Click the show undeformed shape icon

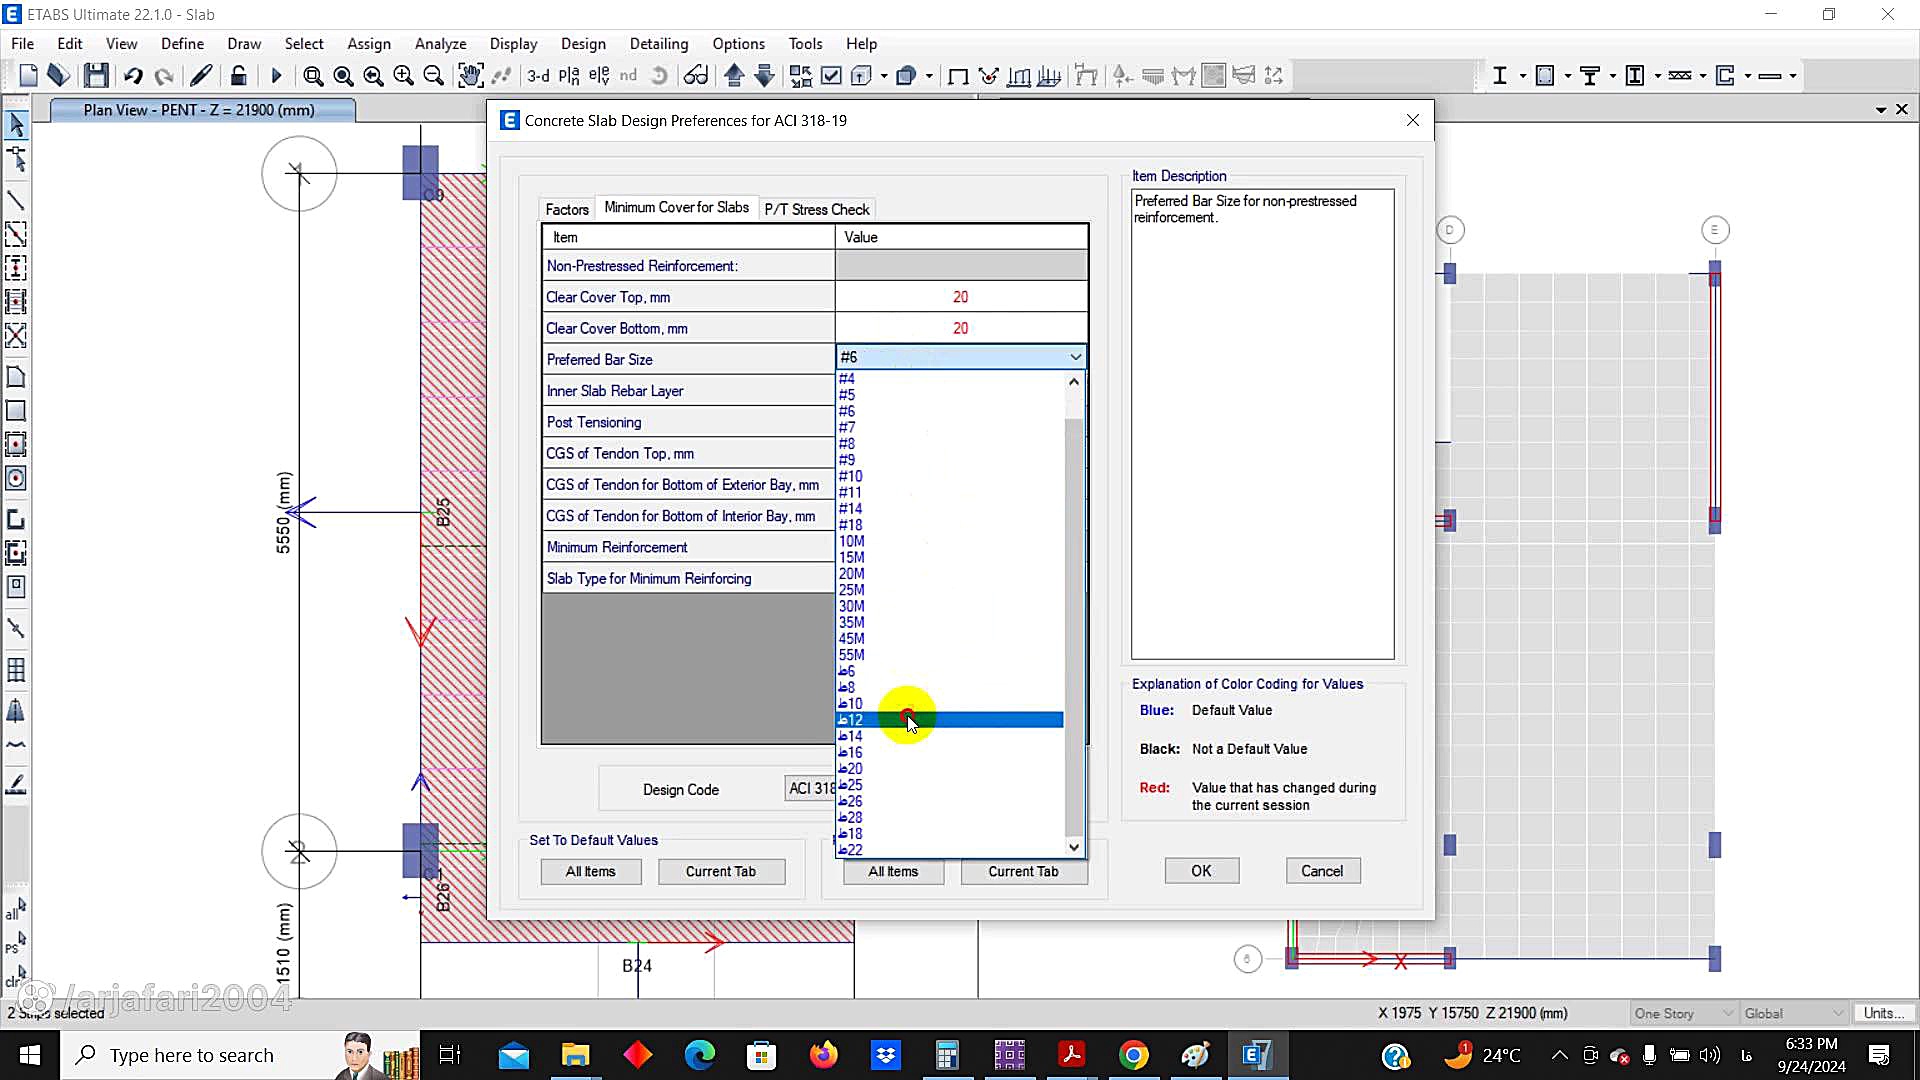[x=958, y=76]
